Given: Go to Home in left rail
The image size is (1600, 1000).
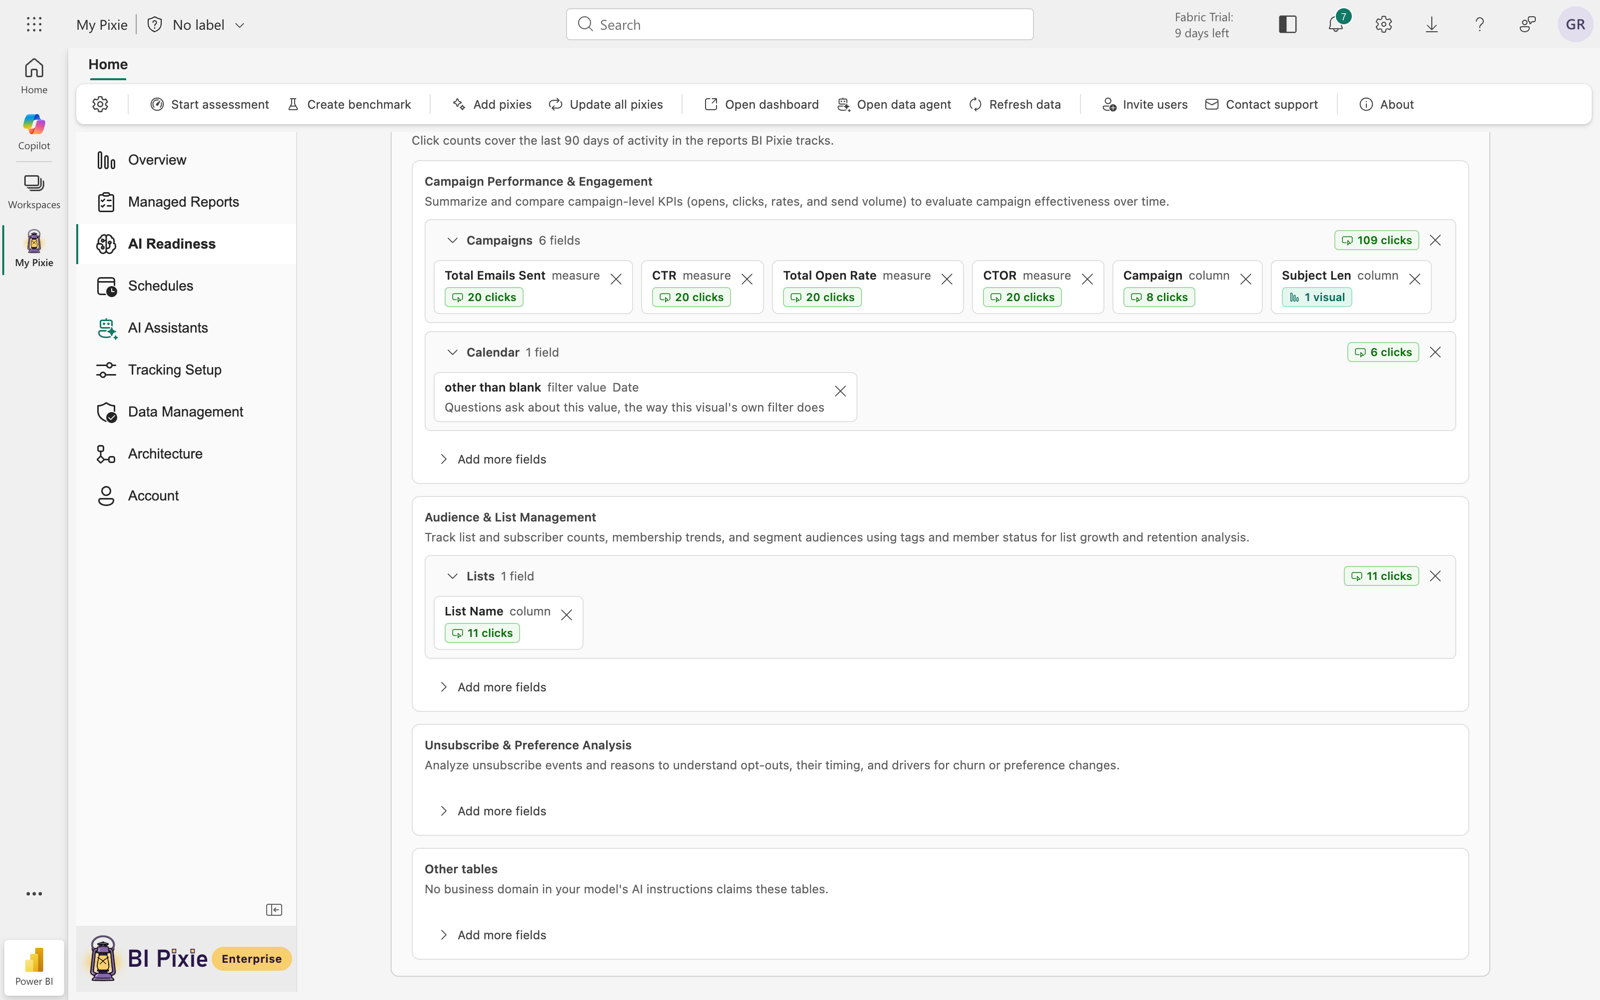Looking at the screenshot, I should (34, 76).
